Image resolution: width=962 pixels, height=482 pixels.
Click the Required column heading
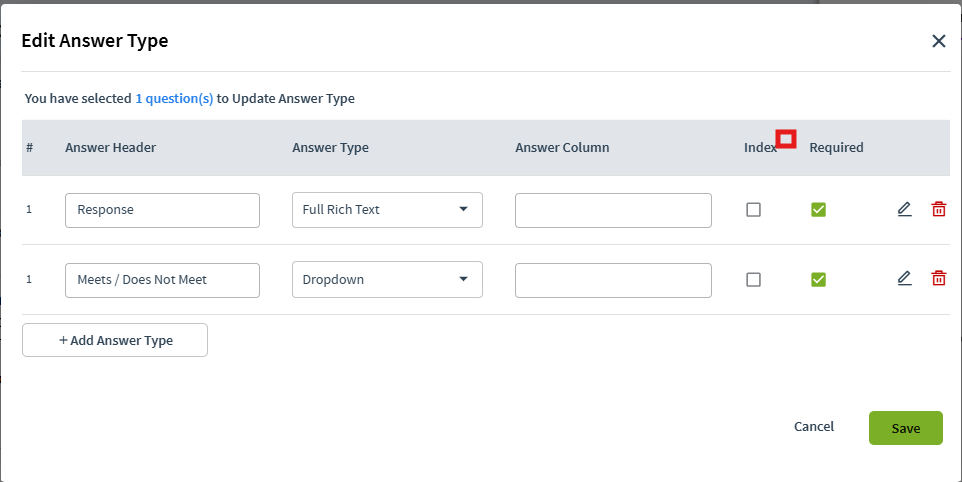836,148
